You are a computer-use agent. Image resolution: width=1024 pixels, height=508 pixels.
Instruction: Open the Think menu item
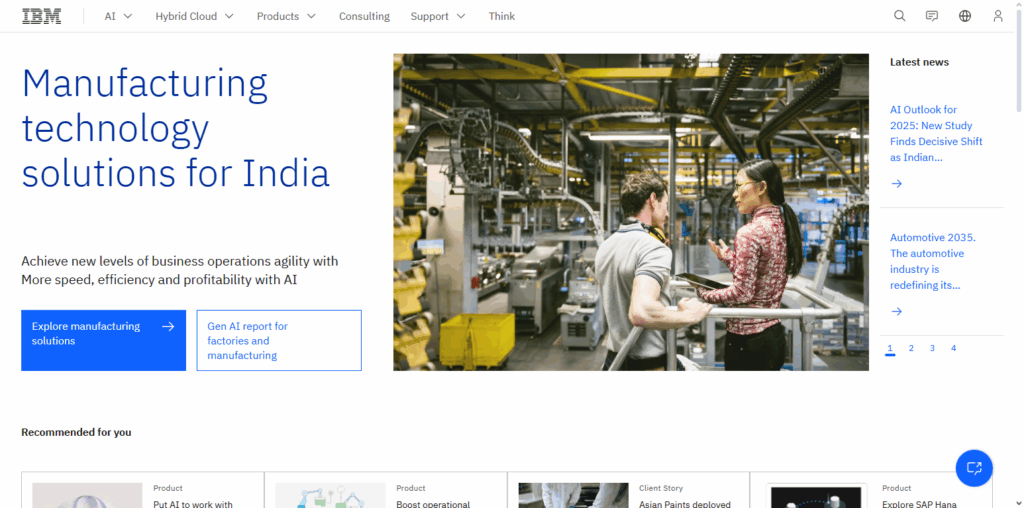(x=502, y=16)
